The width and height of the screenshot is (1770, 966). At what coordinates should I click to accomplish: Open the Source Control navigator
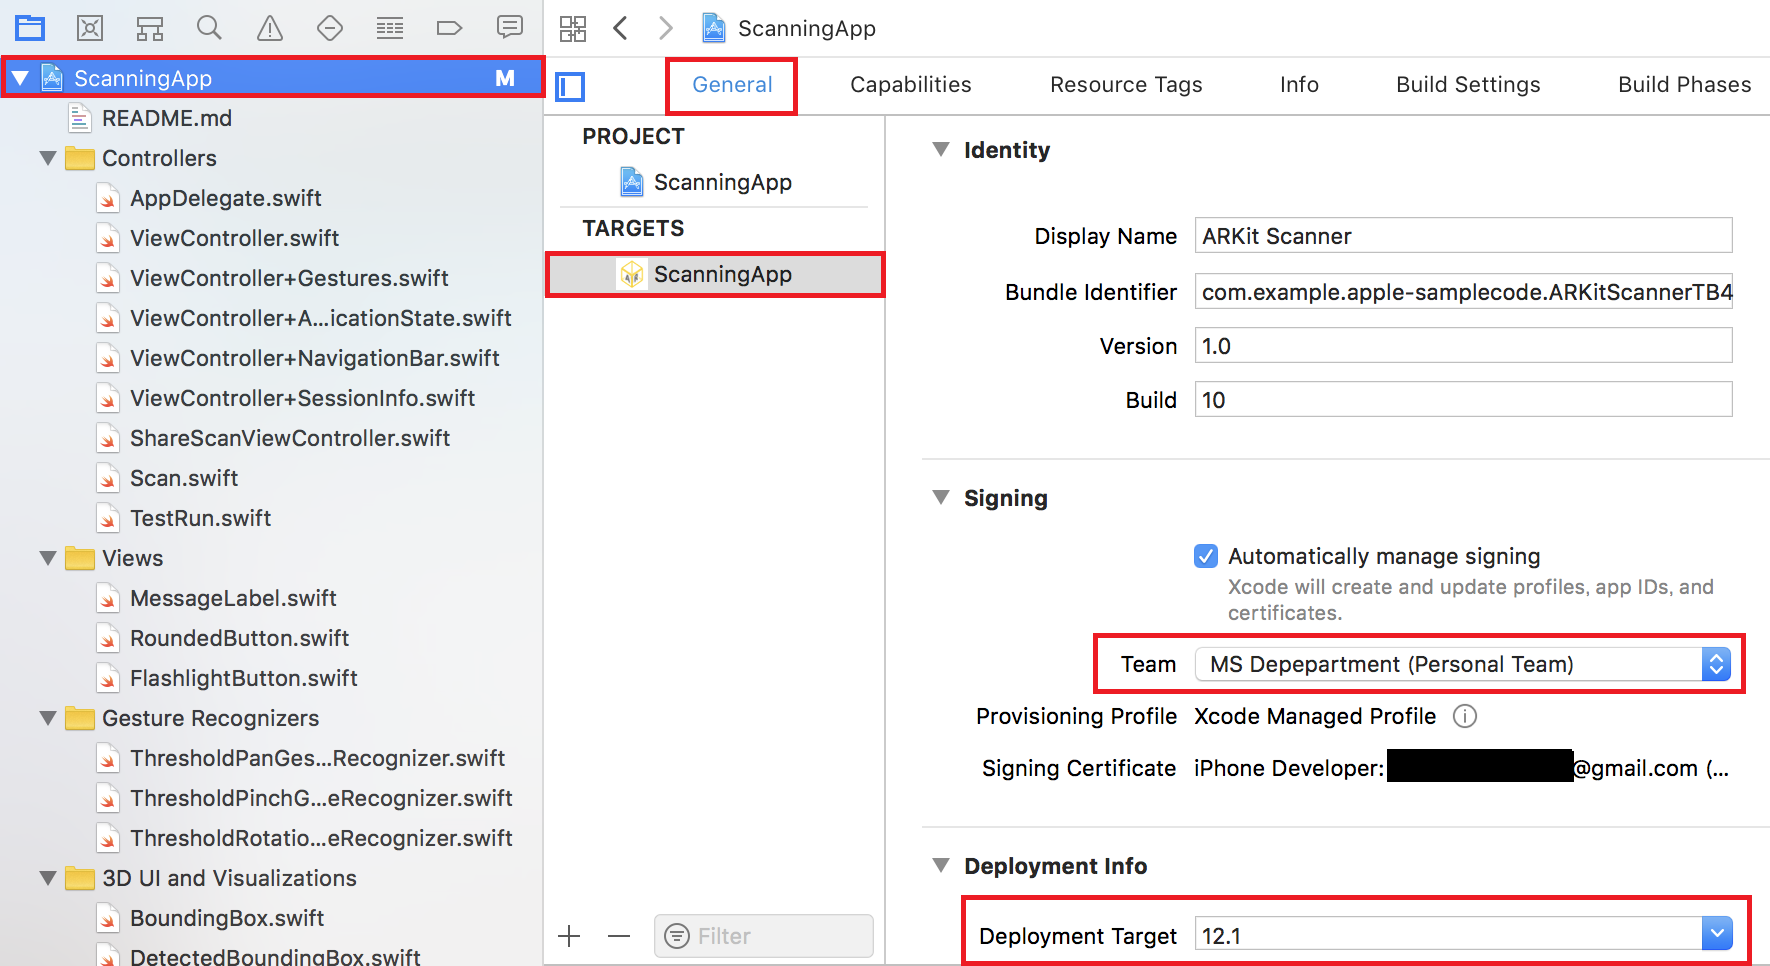coord(90,28)
